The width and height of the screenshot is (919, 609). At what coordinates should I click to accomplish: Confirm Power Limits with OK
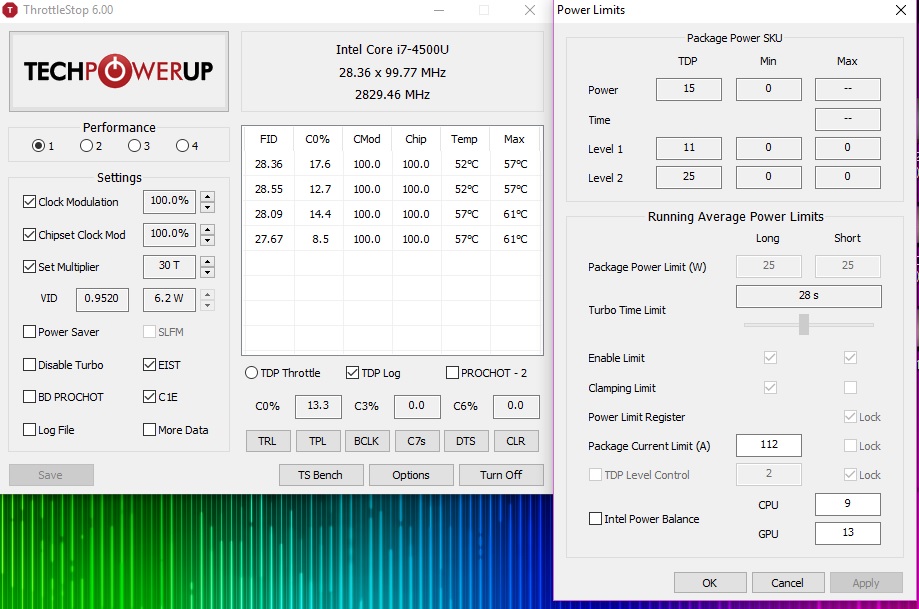pos(710,583)
